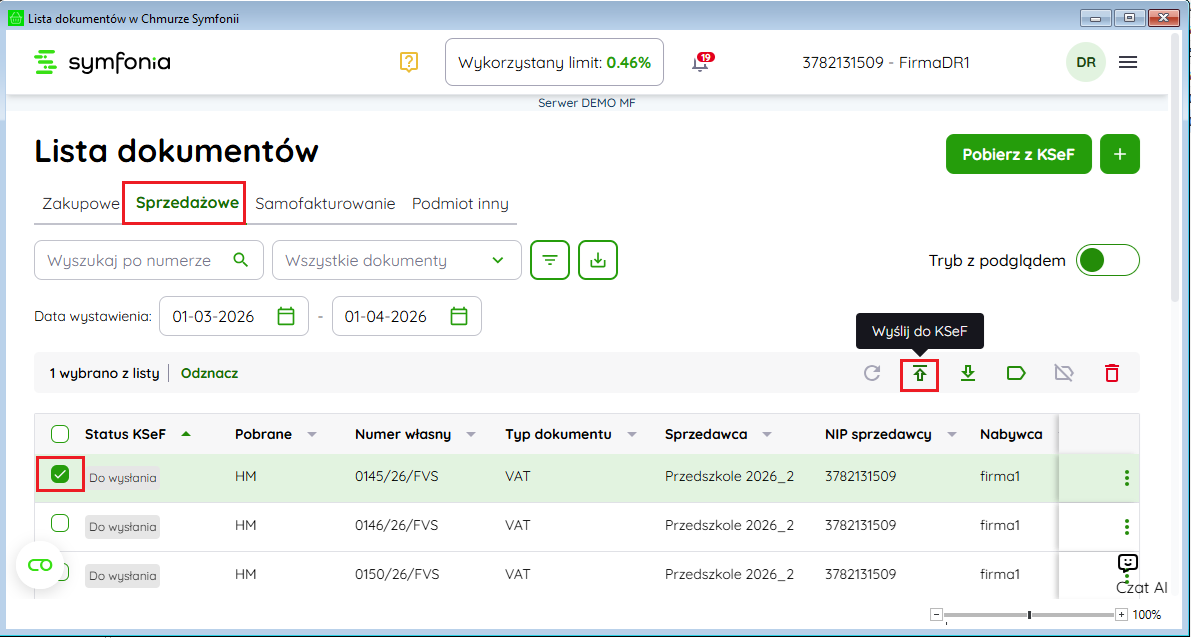
Task: Click the yellow help question icon
Action: 408,62
